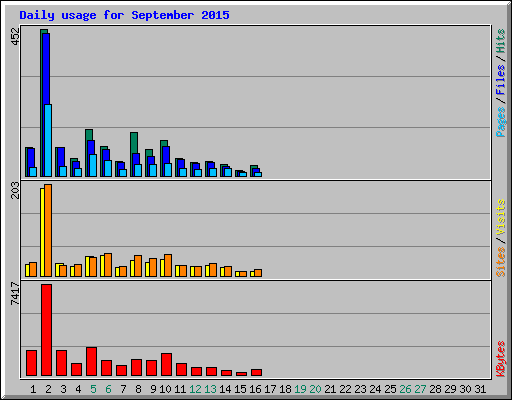Click day 24 on the date axis
The width and height of the screenshot is (512, 400).
pos(375,389)
